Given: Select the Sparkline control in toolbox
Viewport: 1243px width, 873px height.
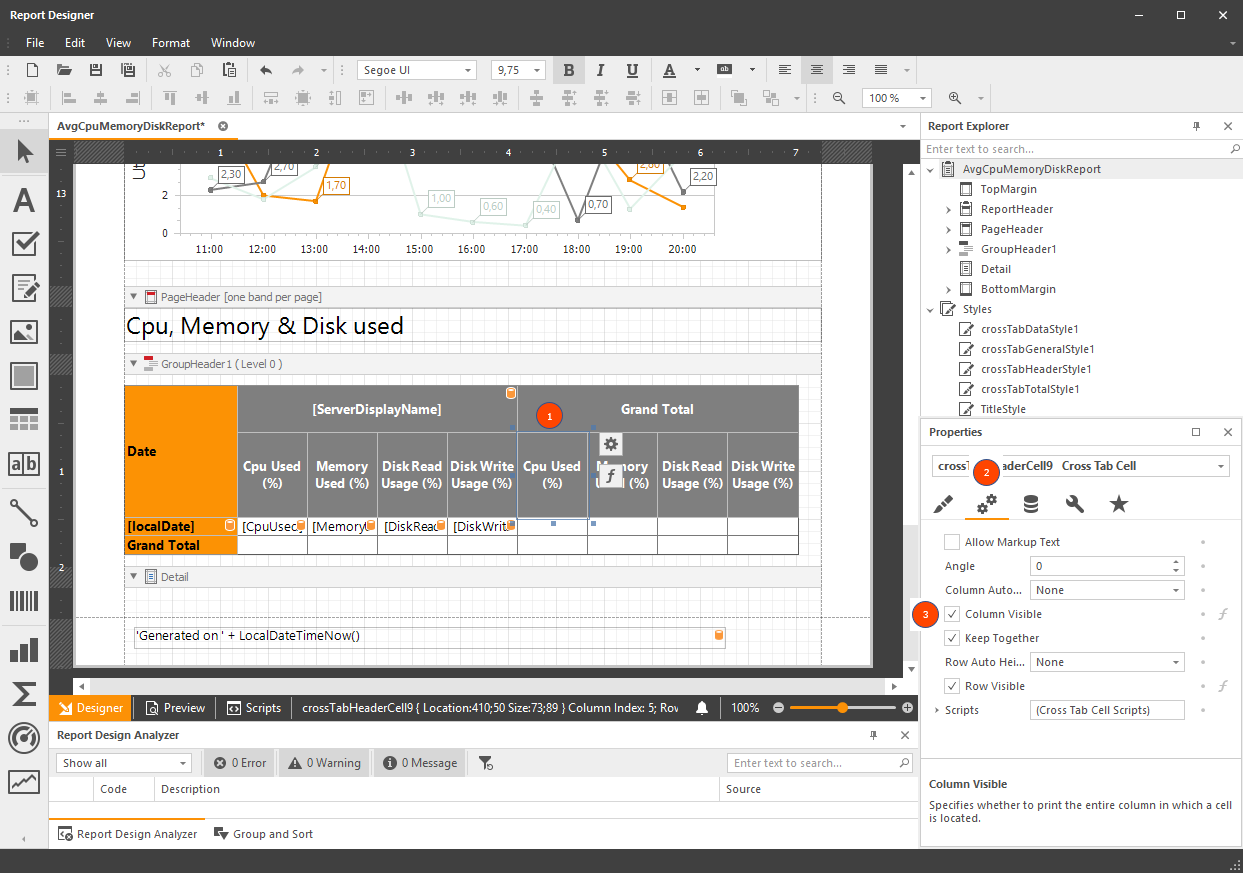Looking at the screenshot, I should (x=24, y=781).
